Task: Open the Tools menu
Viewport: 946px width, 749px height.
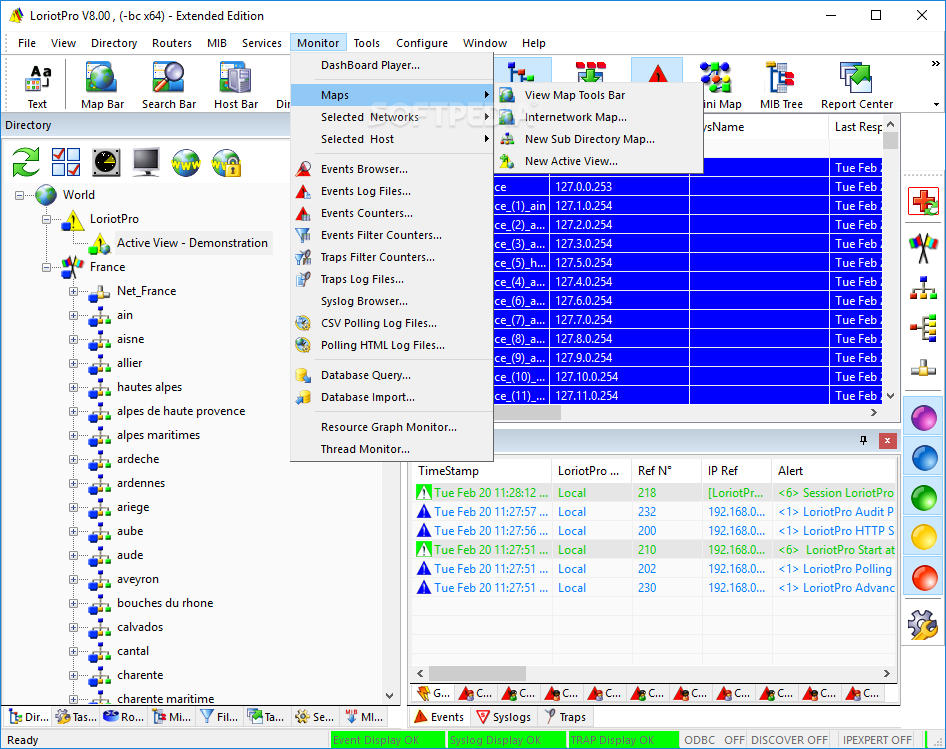Action: tap(366, 43)
